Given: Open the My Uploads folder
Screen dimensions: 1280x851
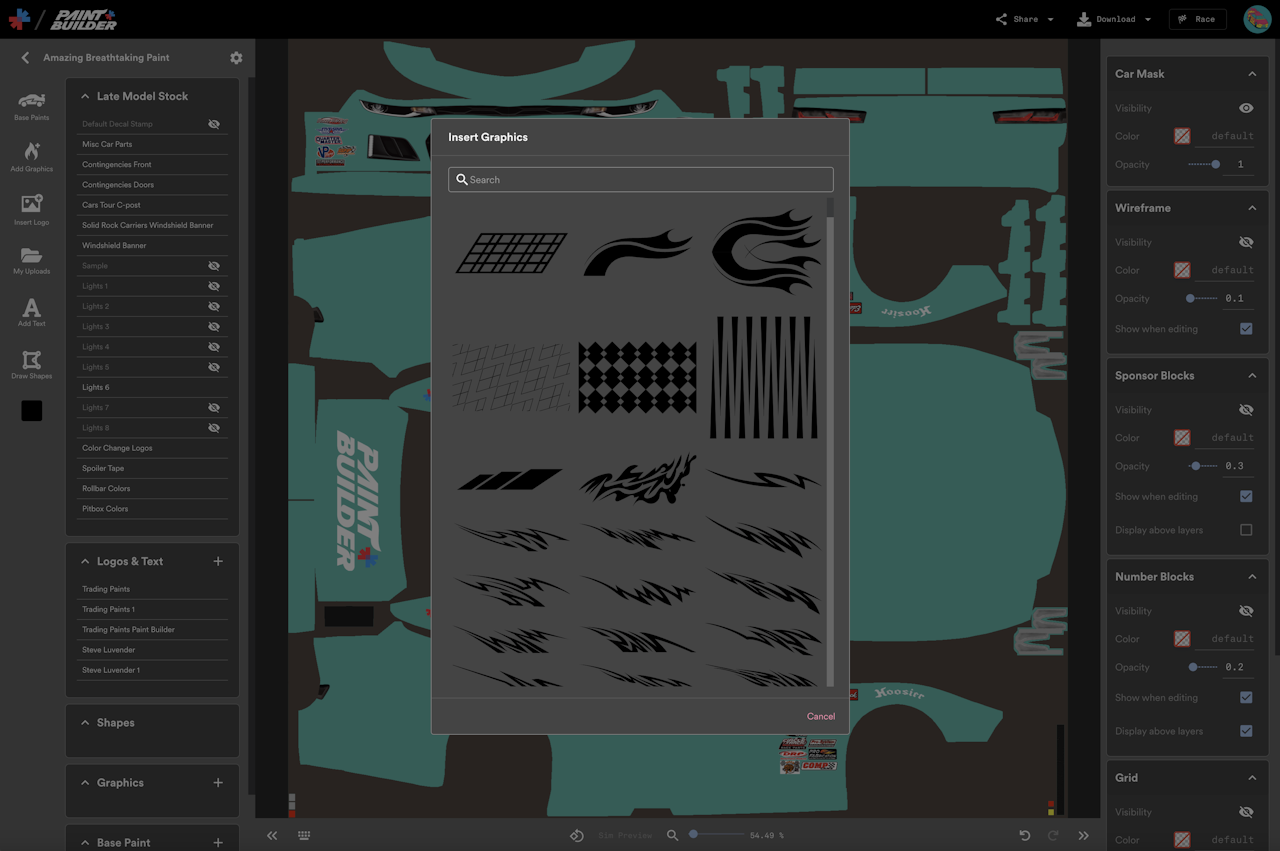Looking at the screenshot, I should [x=32, y=260].
